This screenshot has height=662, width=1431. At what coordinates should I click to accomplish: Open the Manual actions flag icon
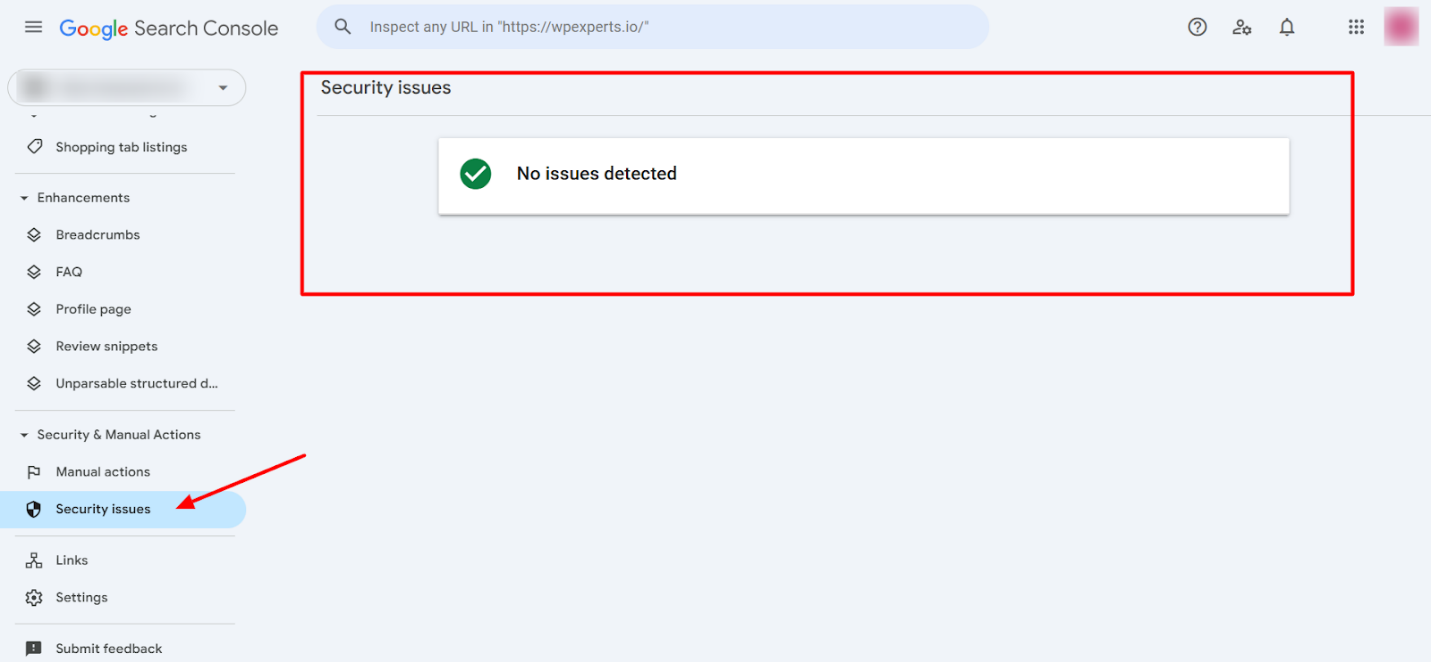(x=34, y=471)
